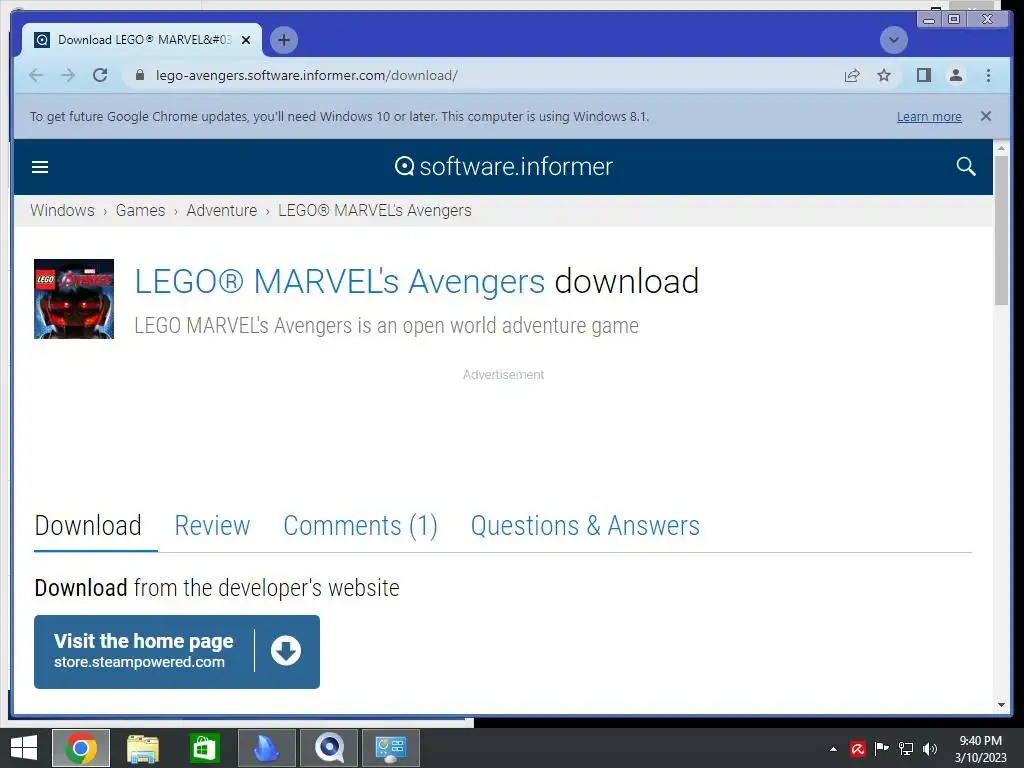Open the Windows Store taskbar icon

point(204,748)
